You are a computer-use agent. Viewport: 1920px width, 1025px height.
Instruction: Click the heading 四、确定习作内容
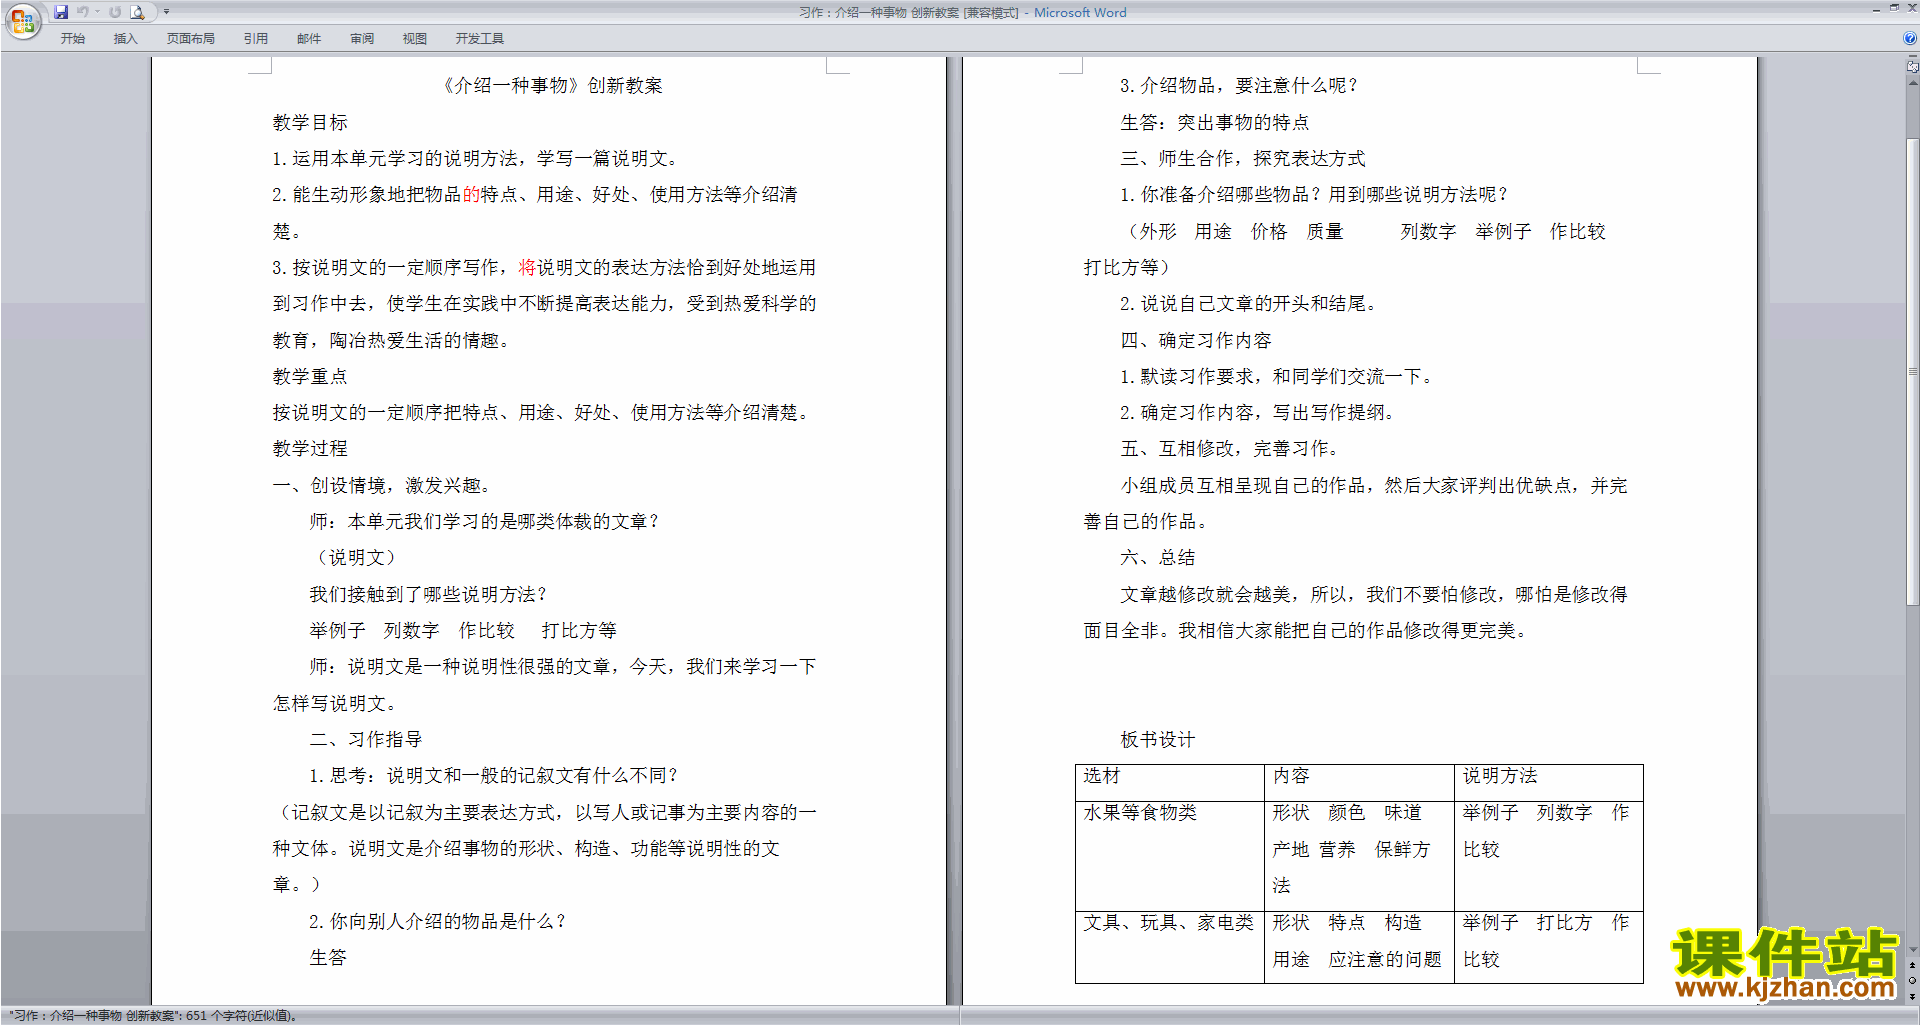click(x=1196, y=340)
